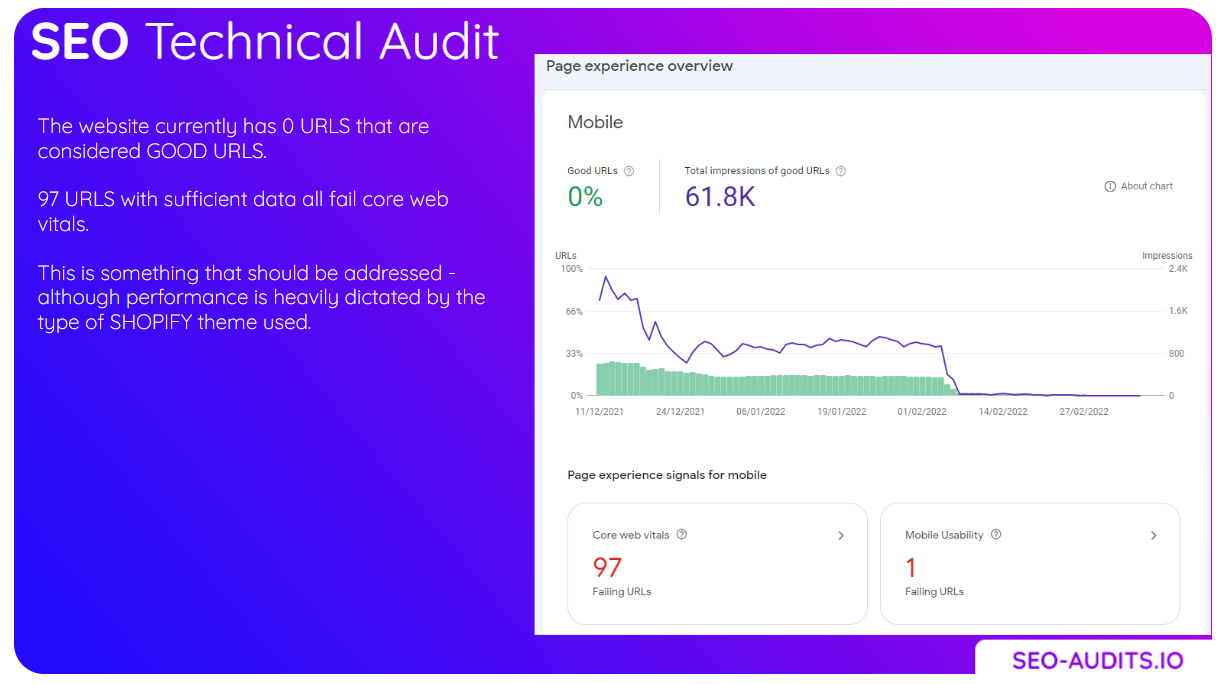Viewport: 1225px width, 684px height.
Task: Click the Page experience signals for mobile heading
Action: (x=667, y=475)
